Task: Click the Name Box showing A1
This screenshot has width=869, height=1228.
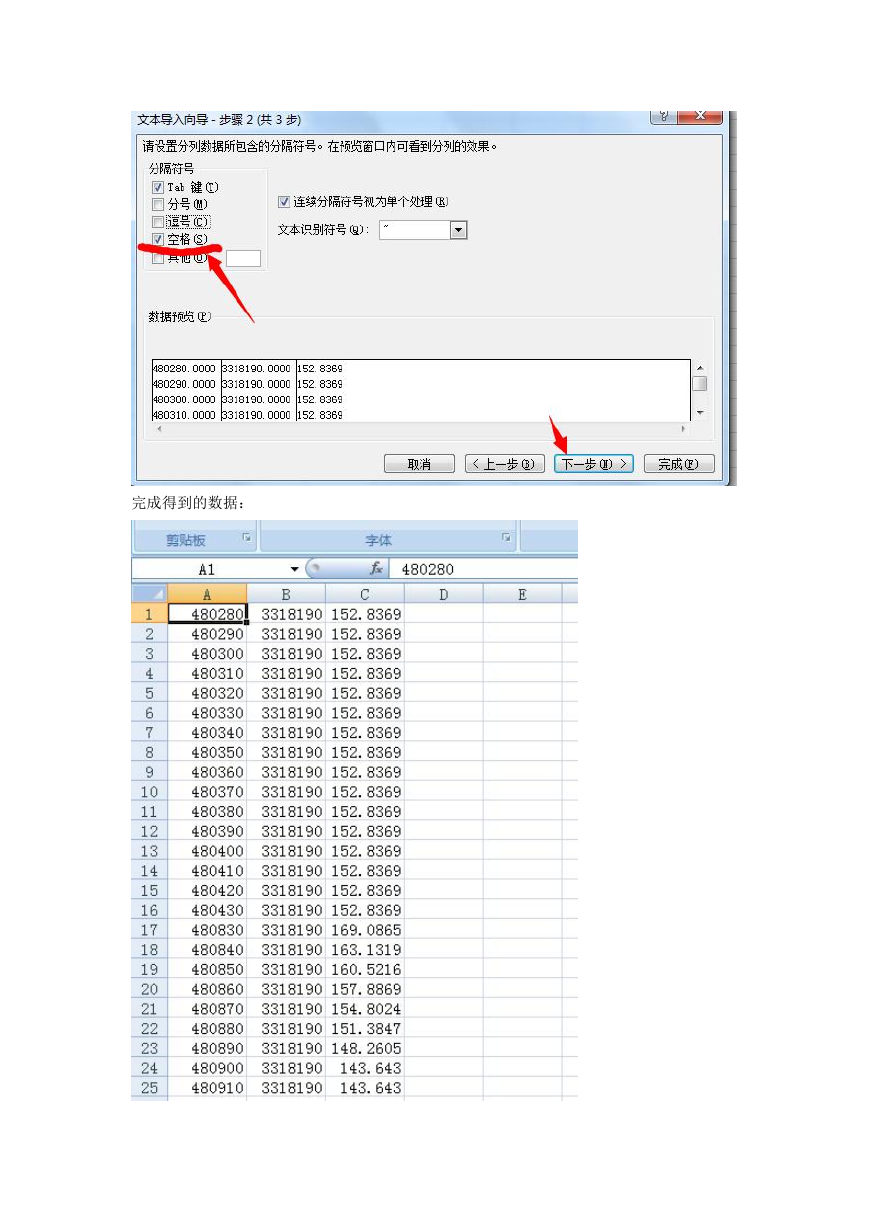Action: (x=209, y=569)
